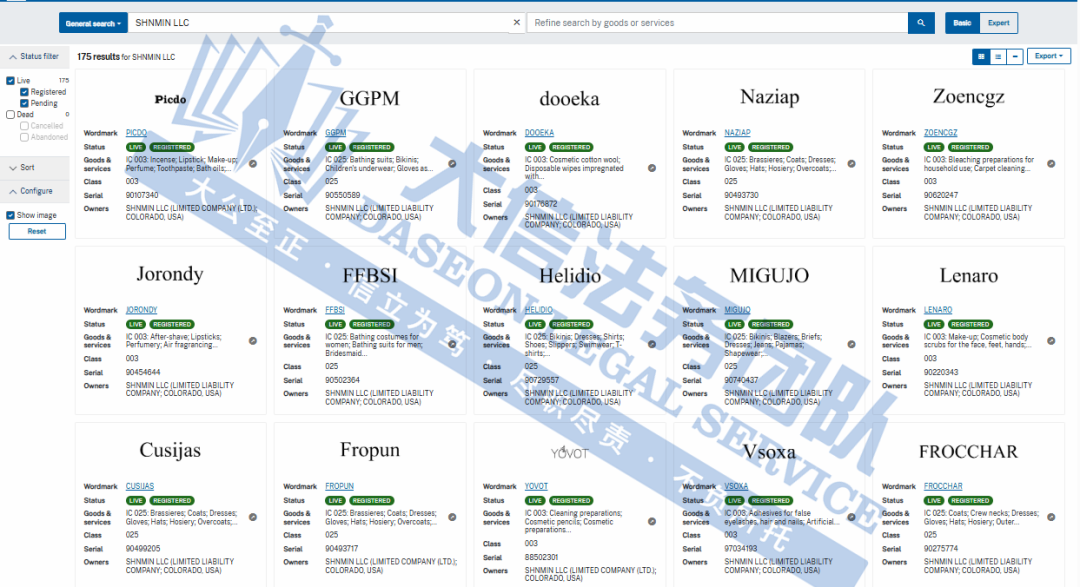This screenshot has height=587, width=1080.
Task: Select the Basic search mode
Action: coord(962,23)
